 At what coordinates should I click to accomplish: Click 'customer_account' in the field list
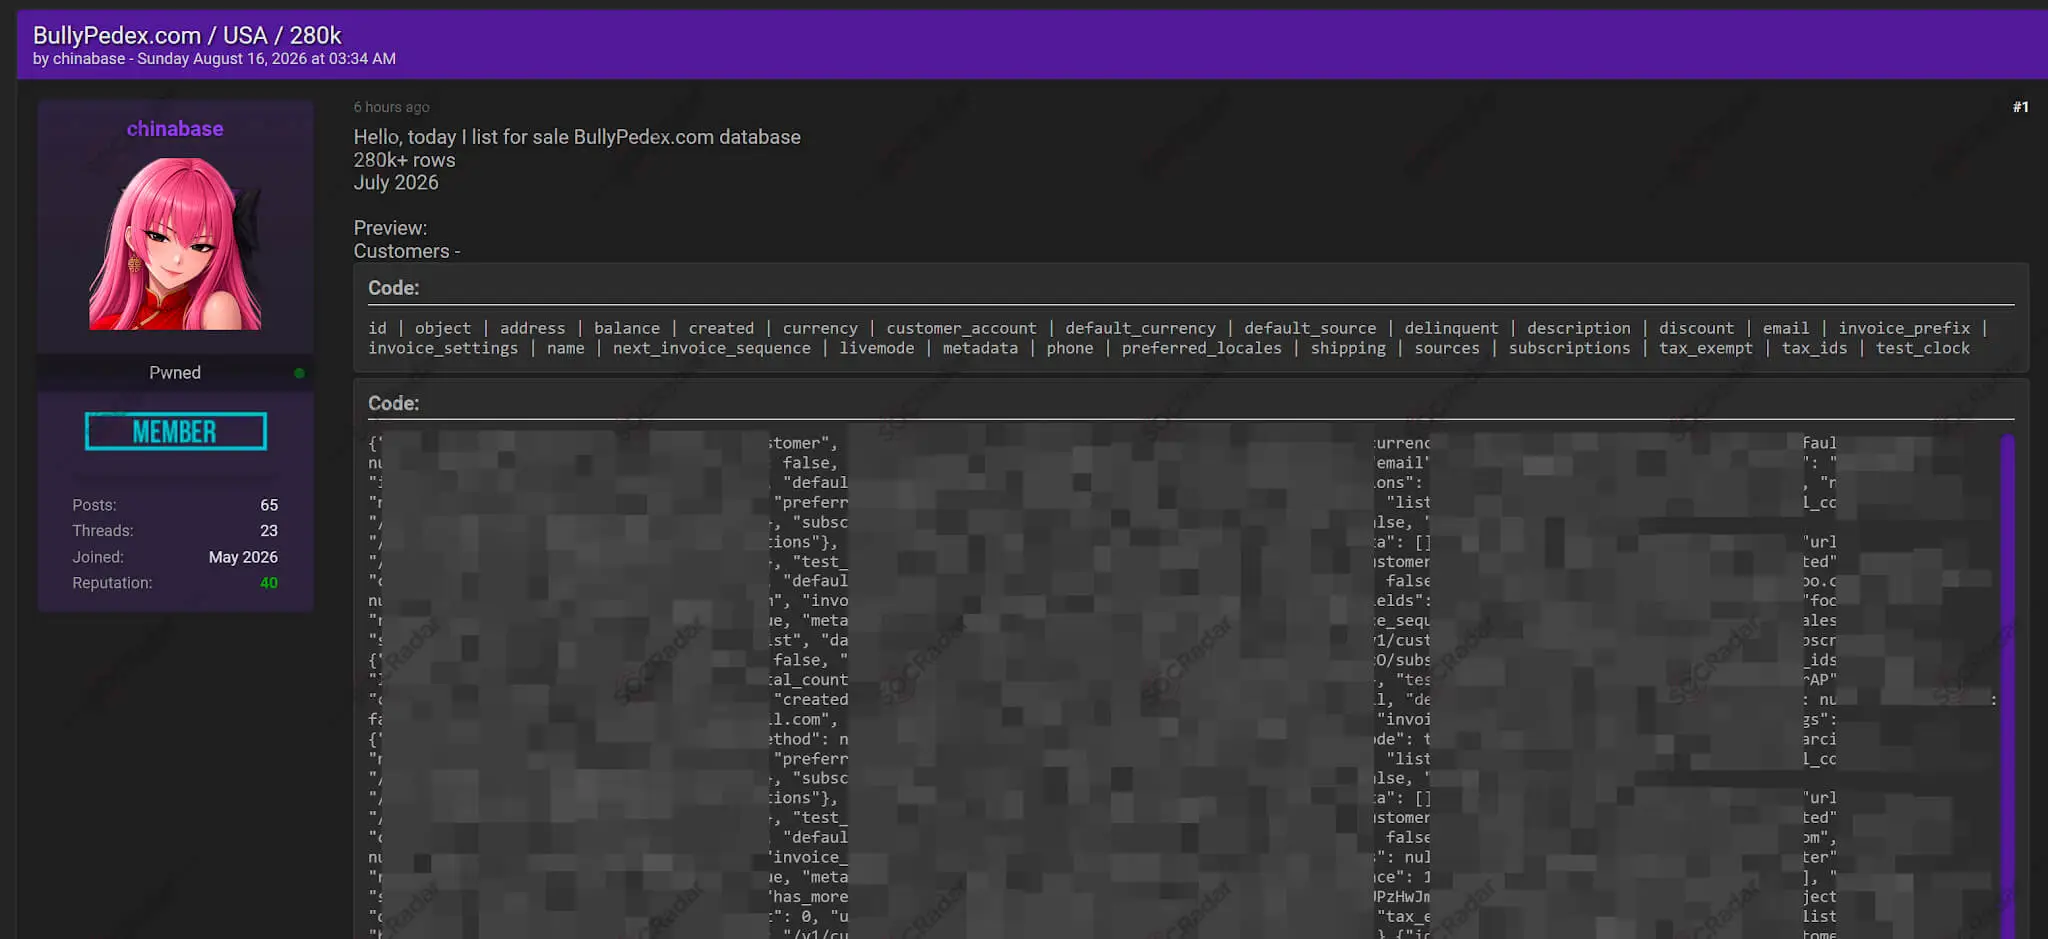(x=961, y=328)
